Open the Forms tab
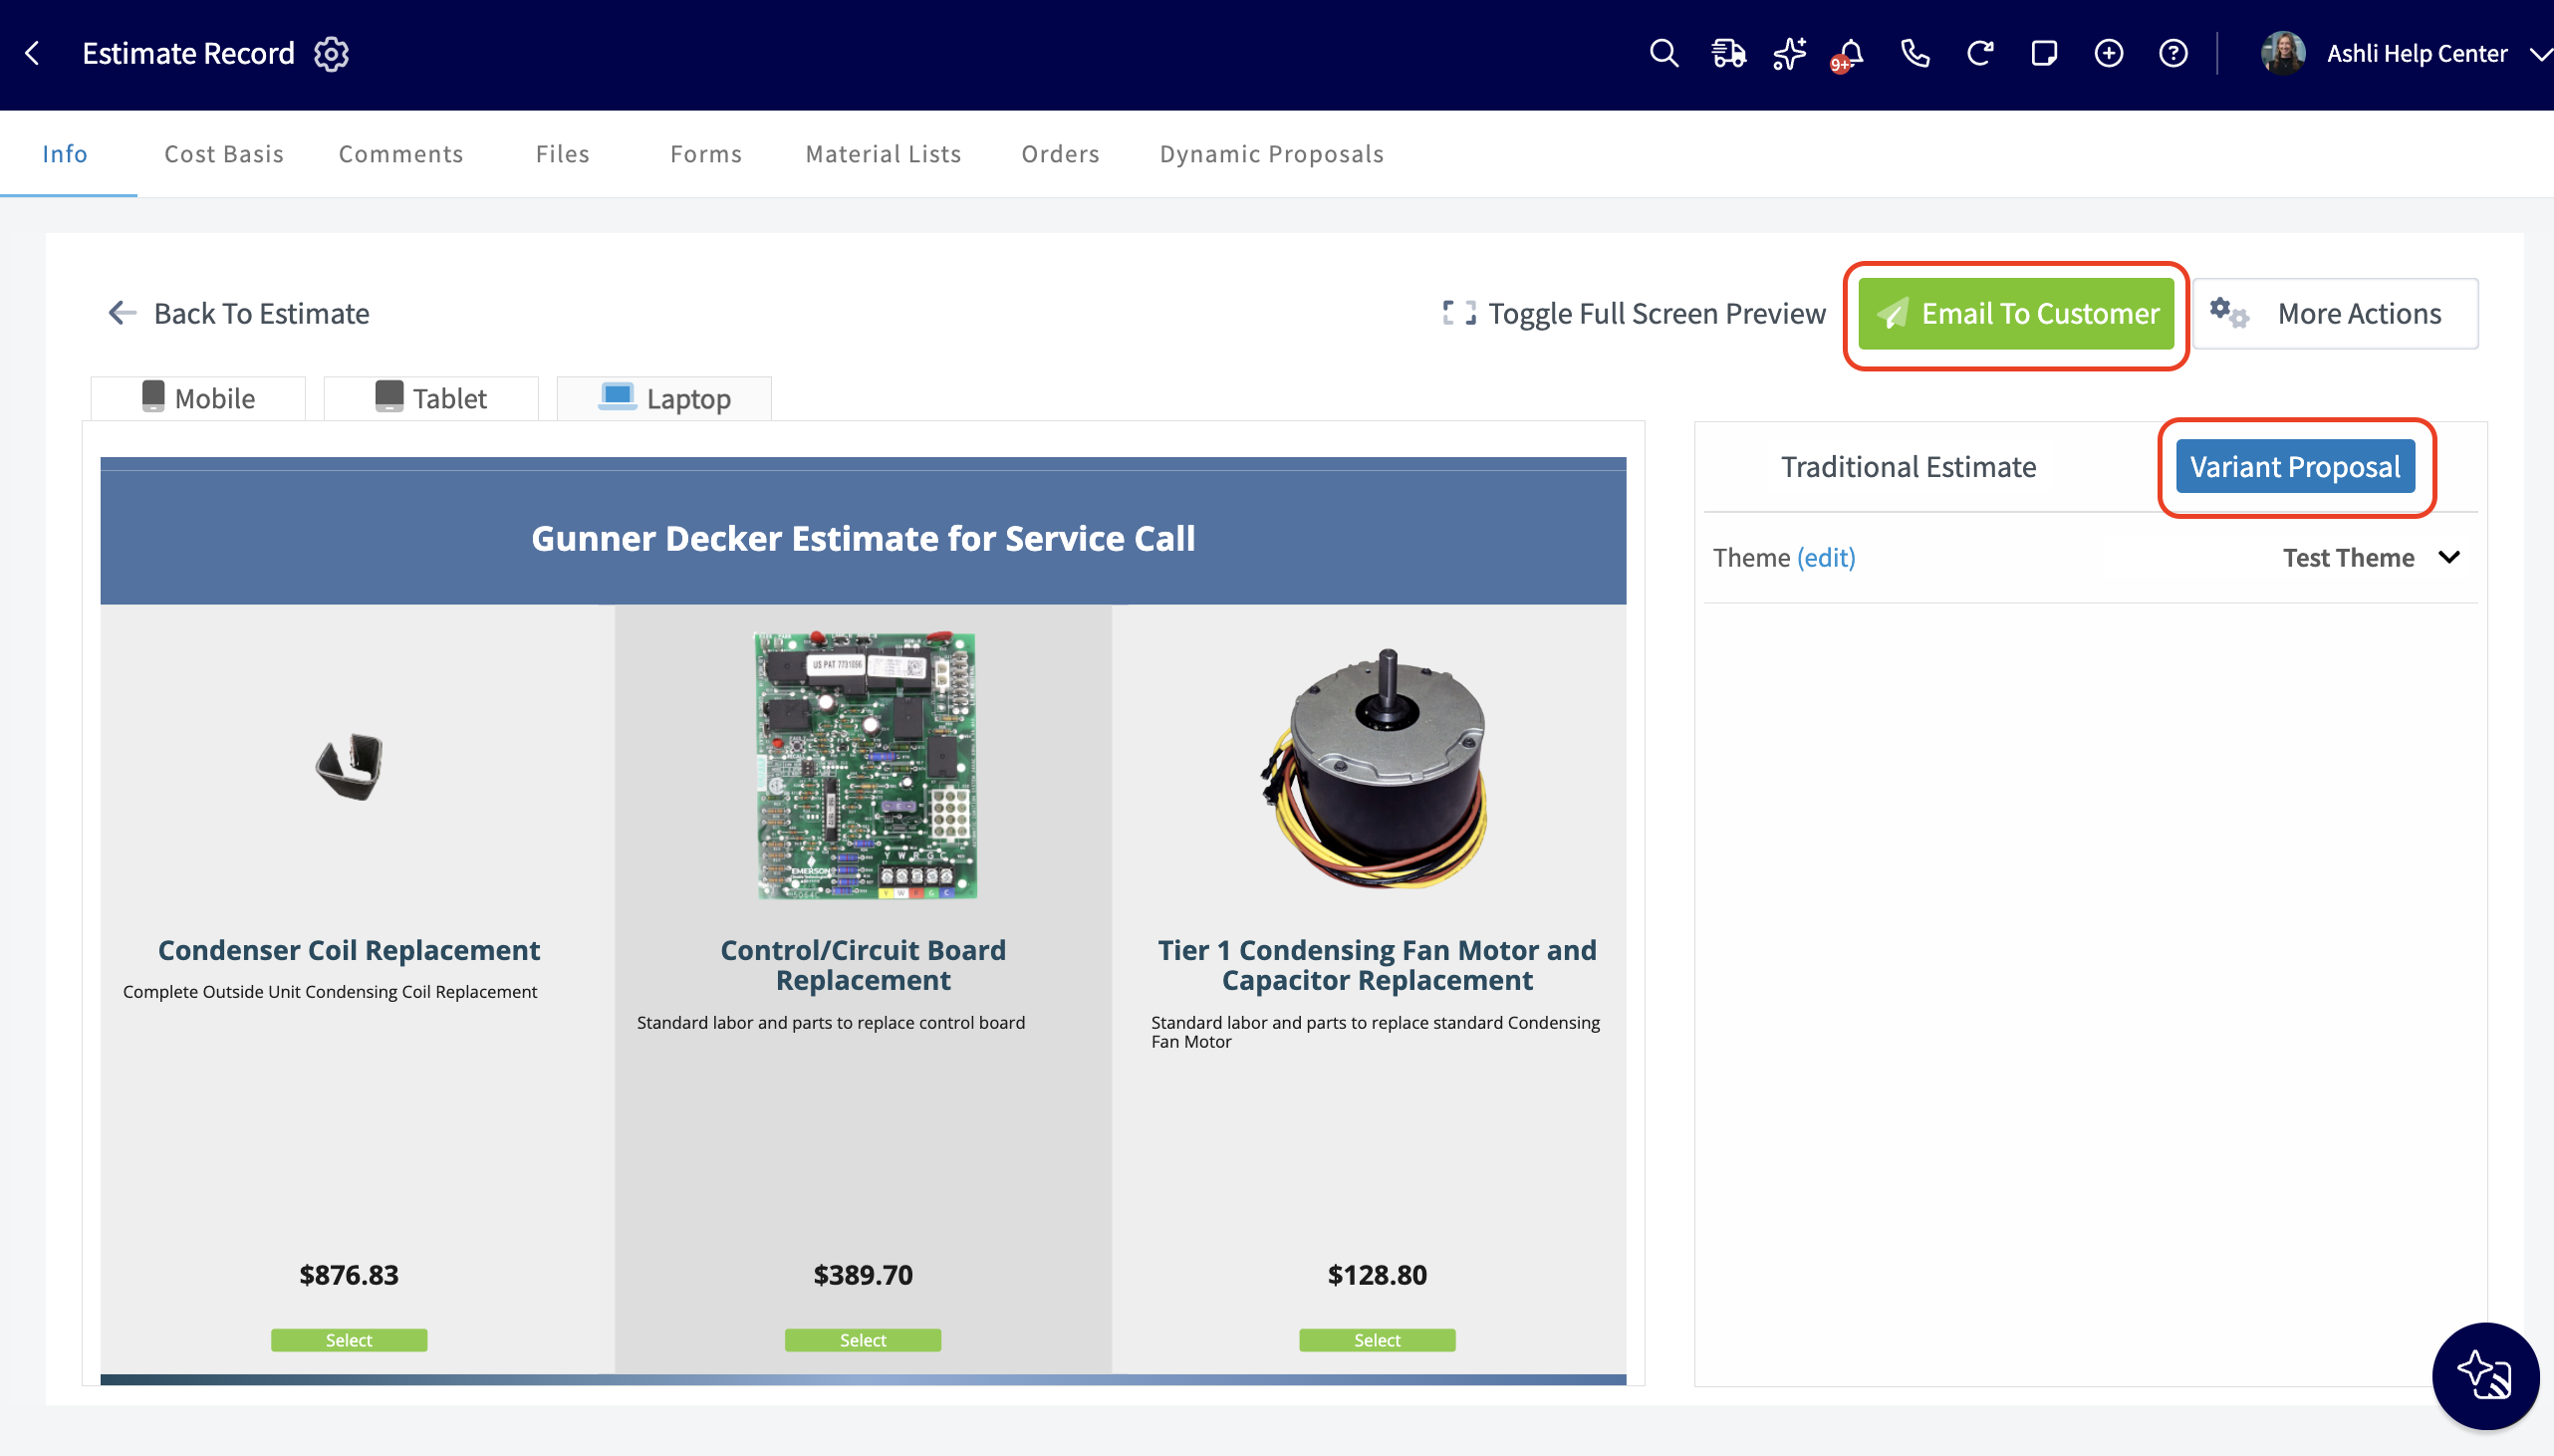 tap(706, 153)
